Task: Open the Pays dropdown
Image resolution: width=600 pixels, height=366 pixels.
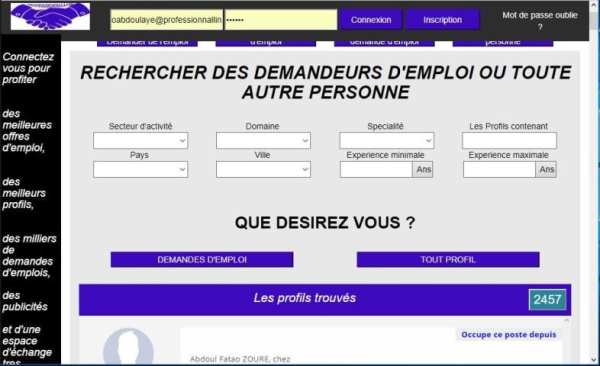Action: pyautogui.click(x=140, y=169)
